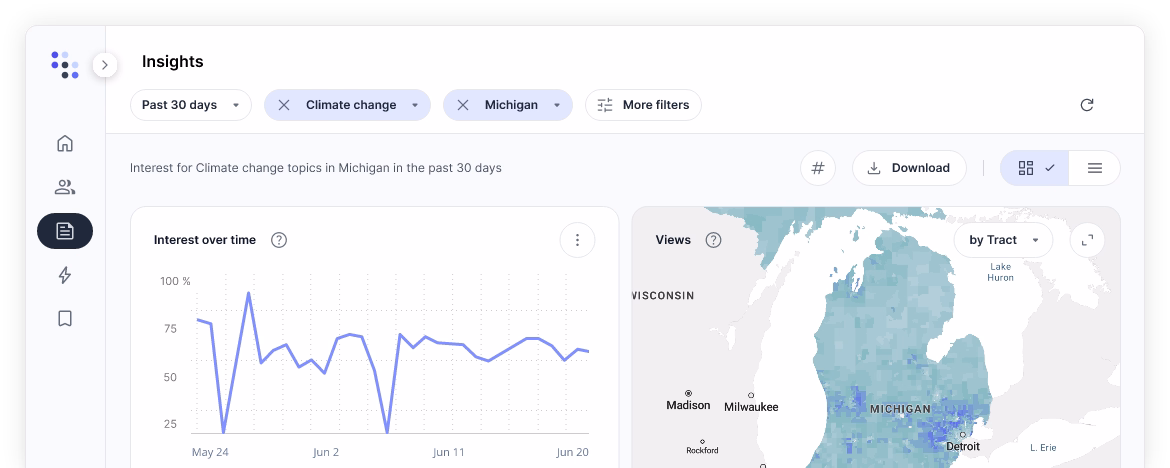This screenshot has height=468, width=1170.
Task: Click the Insights page title
Action: tap(172, 61)
